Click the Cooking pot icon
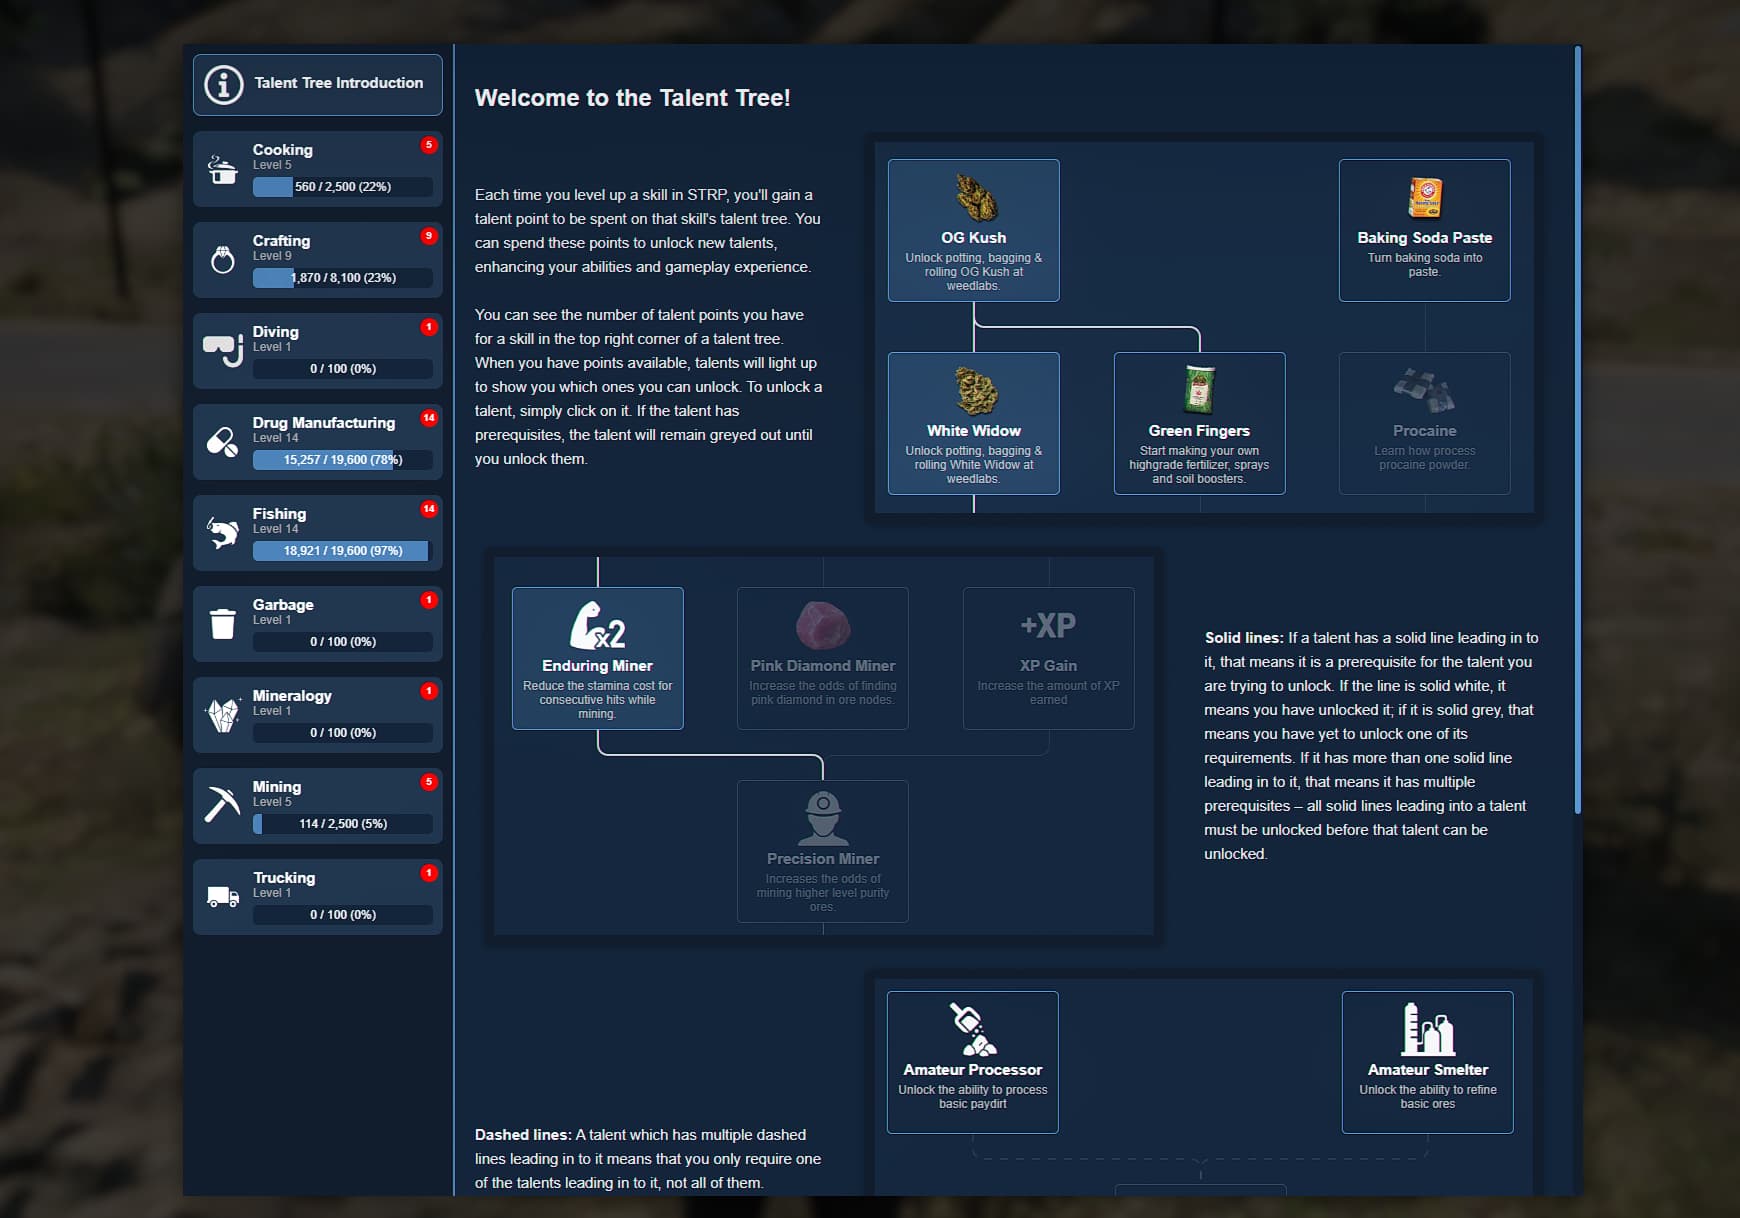The width and height of the screenshot is (1740, 1218). click(x=222, y=169)
